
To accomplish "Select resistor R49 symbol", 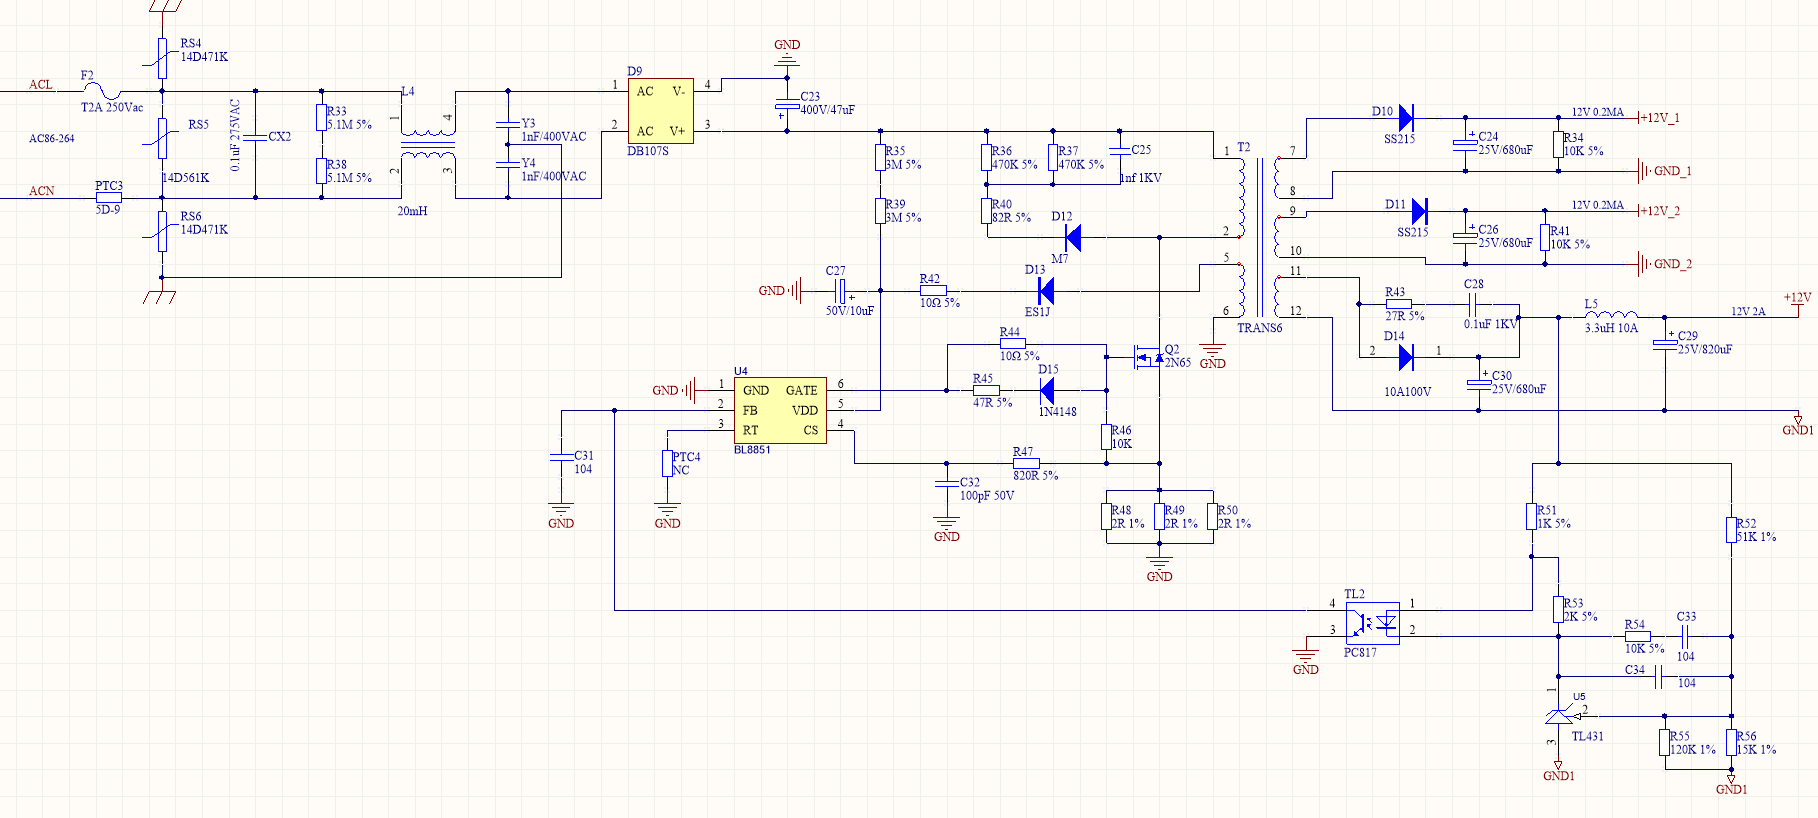I will (x=1159, y=517).
